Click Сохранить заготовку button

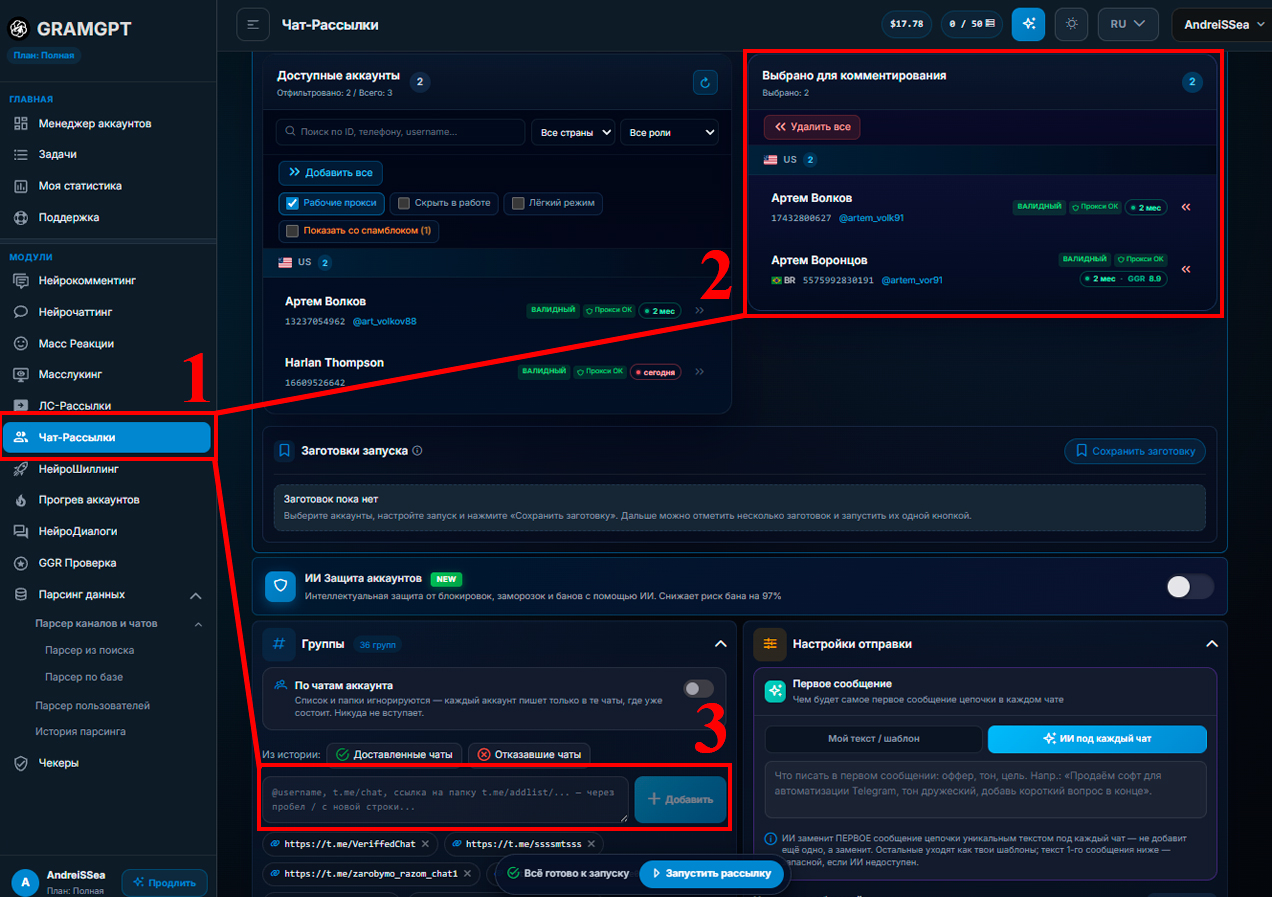(x=1135, y=451)
